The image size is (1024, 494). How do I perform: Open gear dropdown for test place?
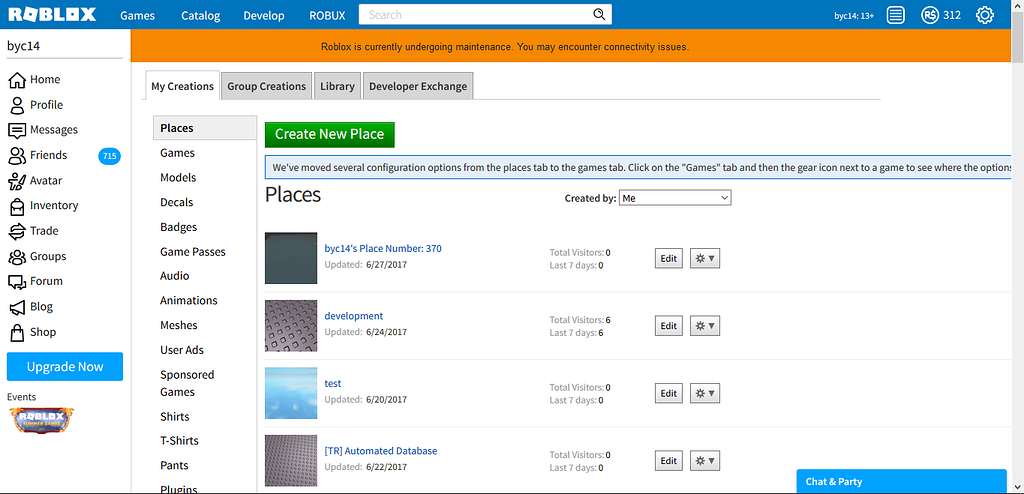point(705,393)
